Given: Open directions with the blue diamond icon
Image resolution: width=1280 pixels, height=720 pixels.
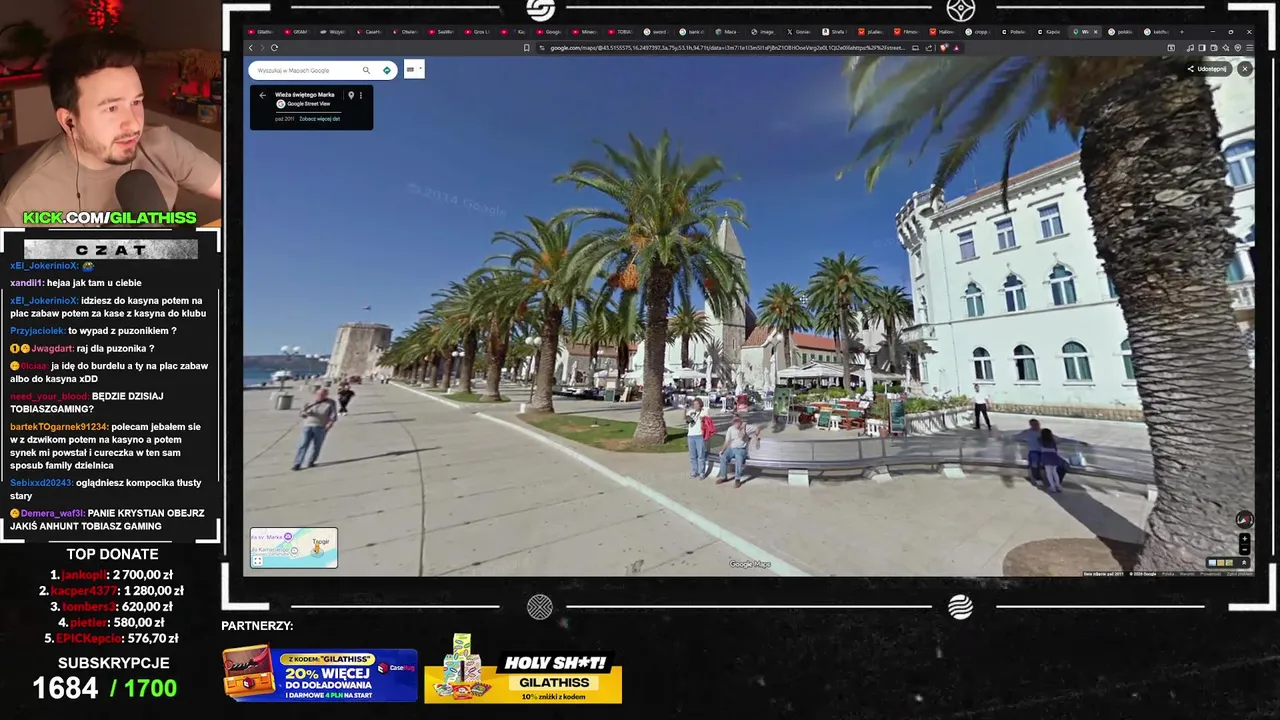Looking at the screenshot, I should click(387, 70).
